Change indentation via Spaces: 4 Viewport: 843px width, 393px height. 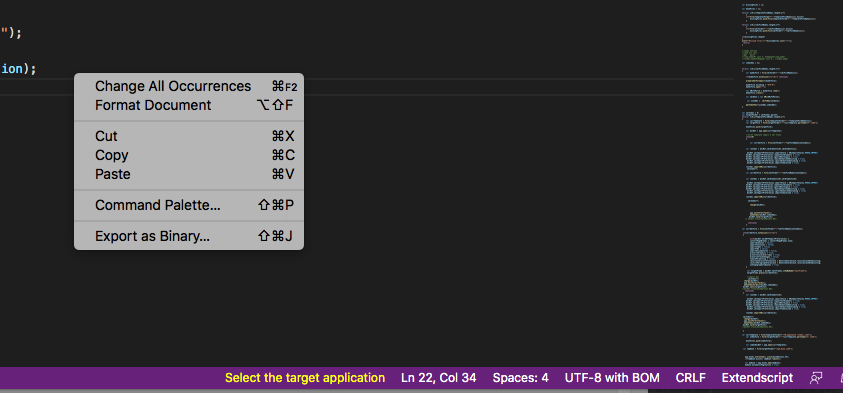pos(520,378)
